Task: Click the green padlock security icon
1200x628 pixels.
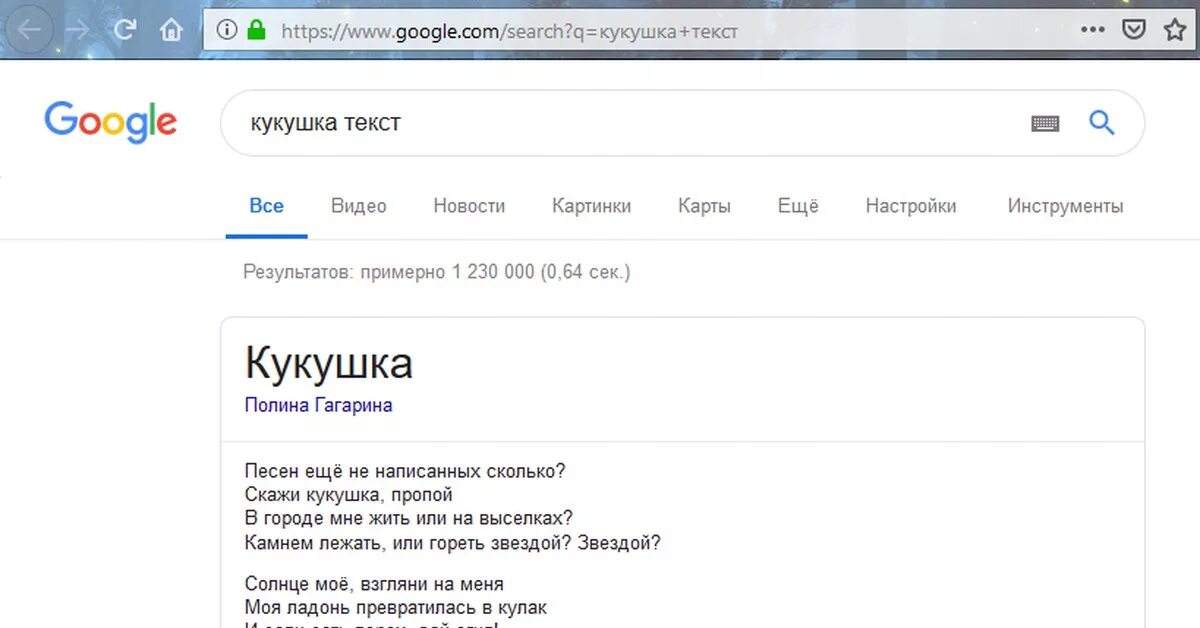Action: tap(257, 31)
